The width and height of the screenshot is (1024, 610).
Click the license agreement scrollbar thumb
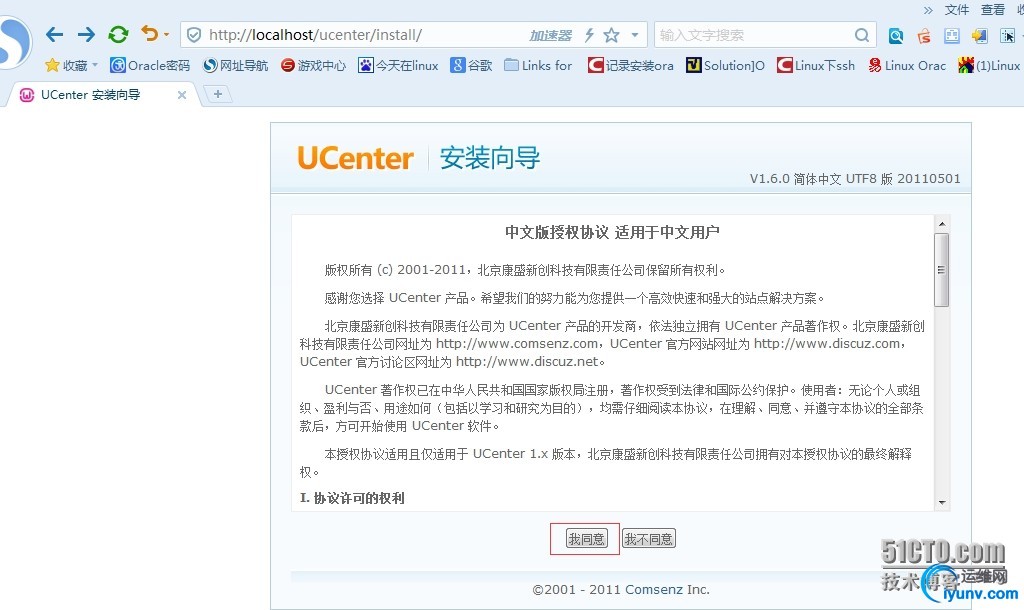pos(942,270)
